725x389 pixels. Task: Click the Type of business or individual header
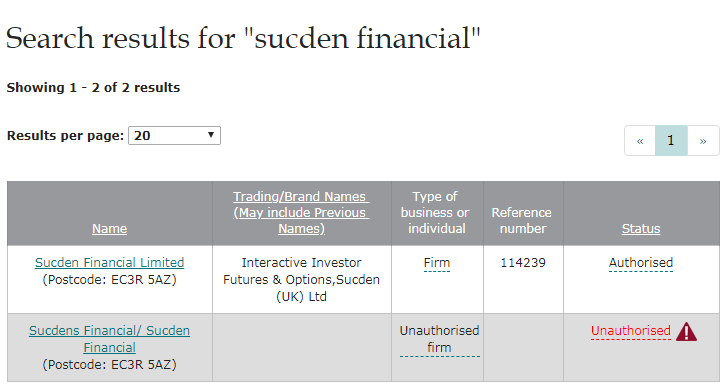tap(435, 213)
